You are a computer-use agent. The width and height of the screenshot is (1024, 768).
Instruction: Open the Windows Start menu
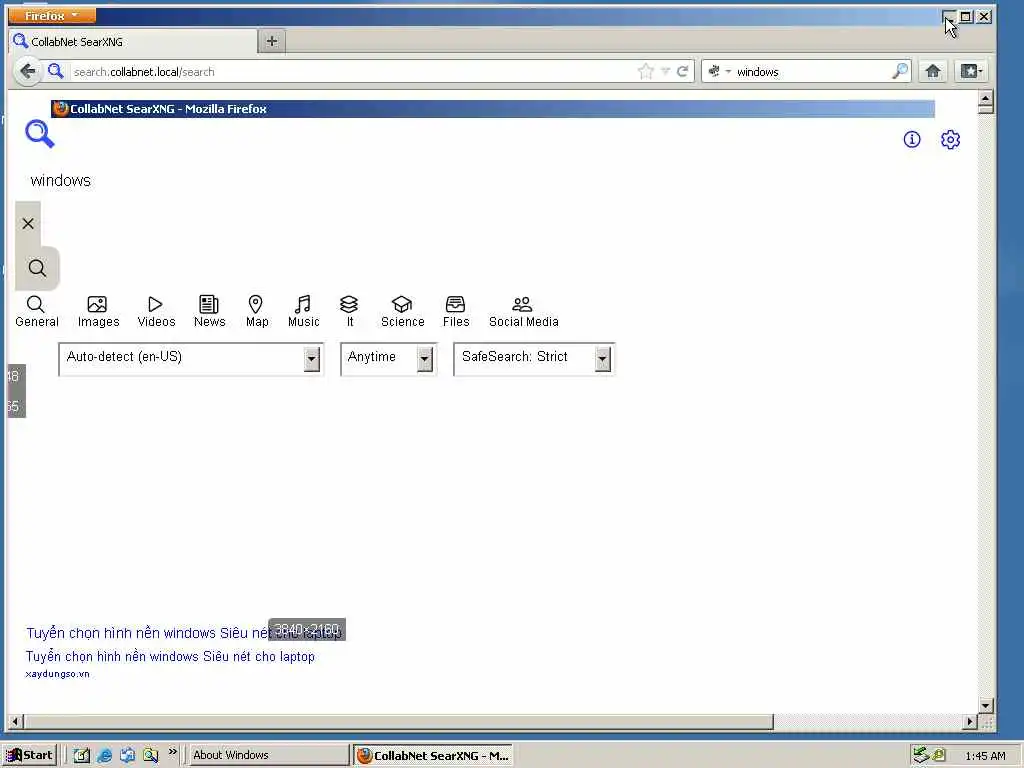point(30,755)
